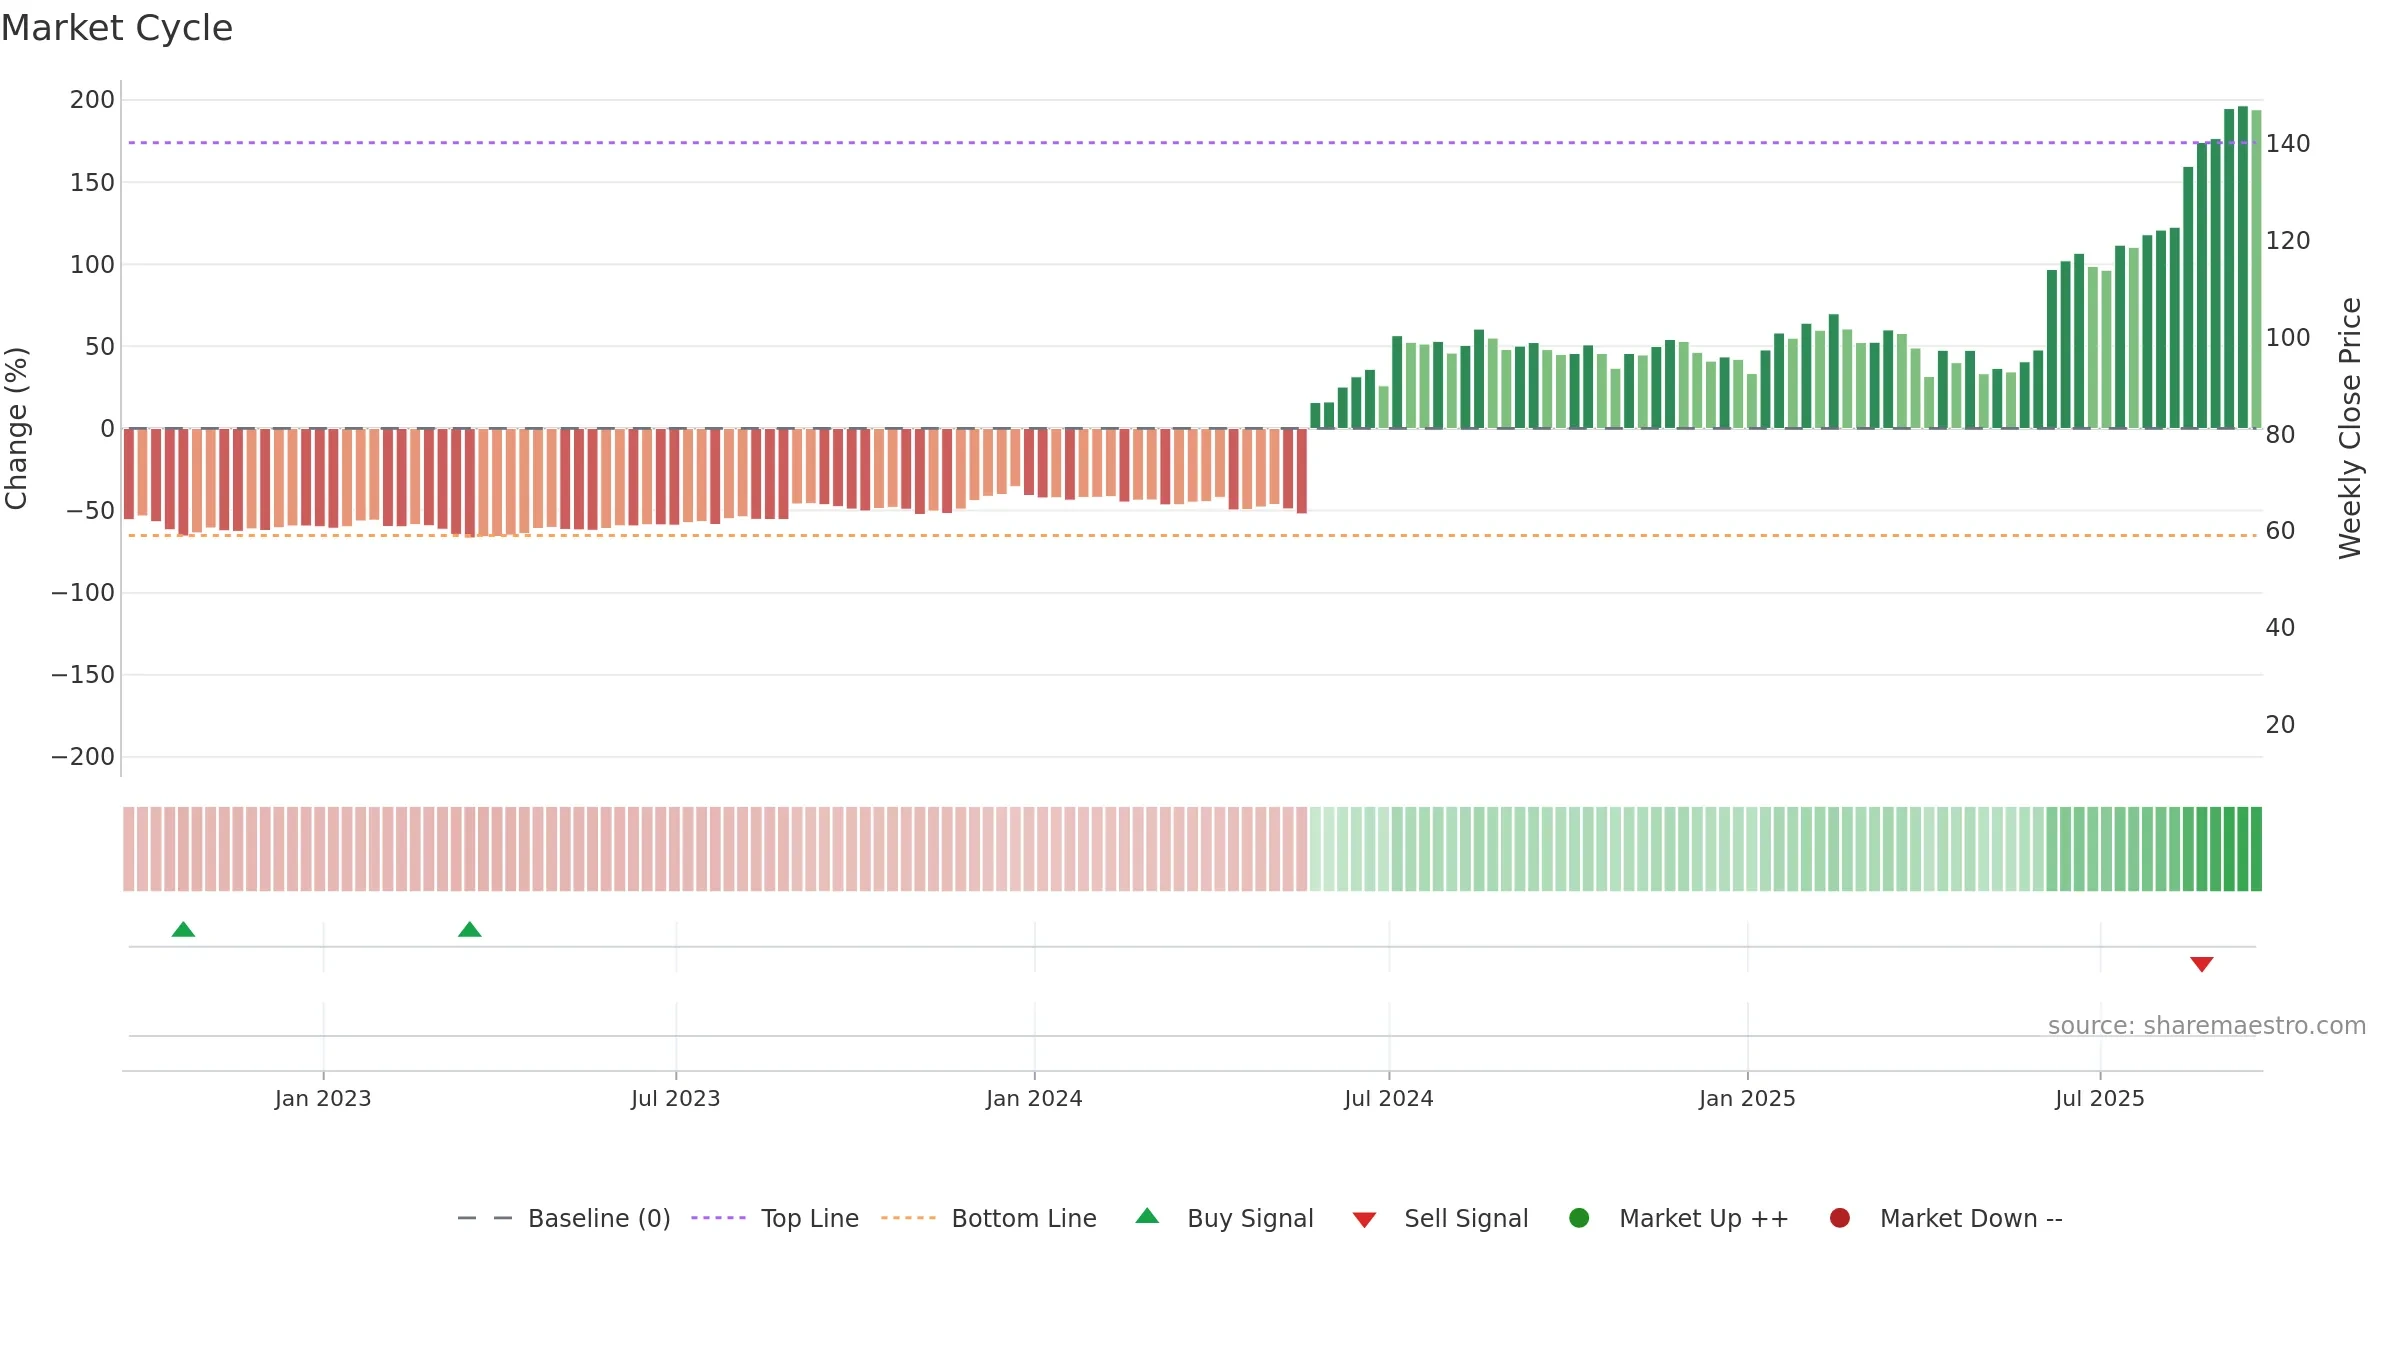Click the first green buy signal triangle
Viewport: 2400px width, 1350px height.
183,930
